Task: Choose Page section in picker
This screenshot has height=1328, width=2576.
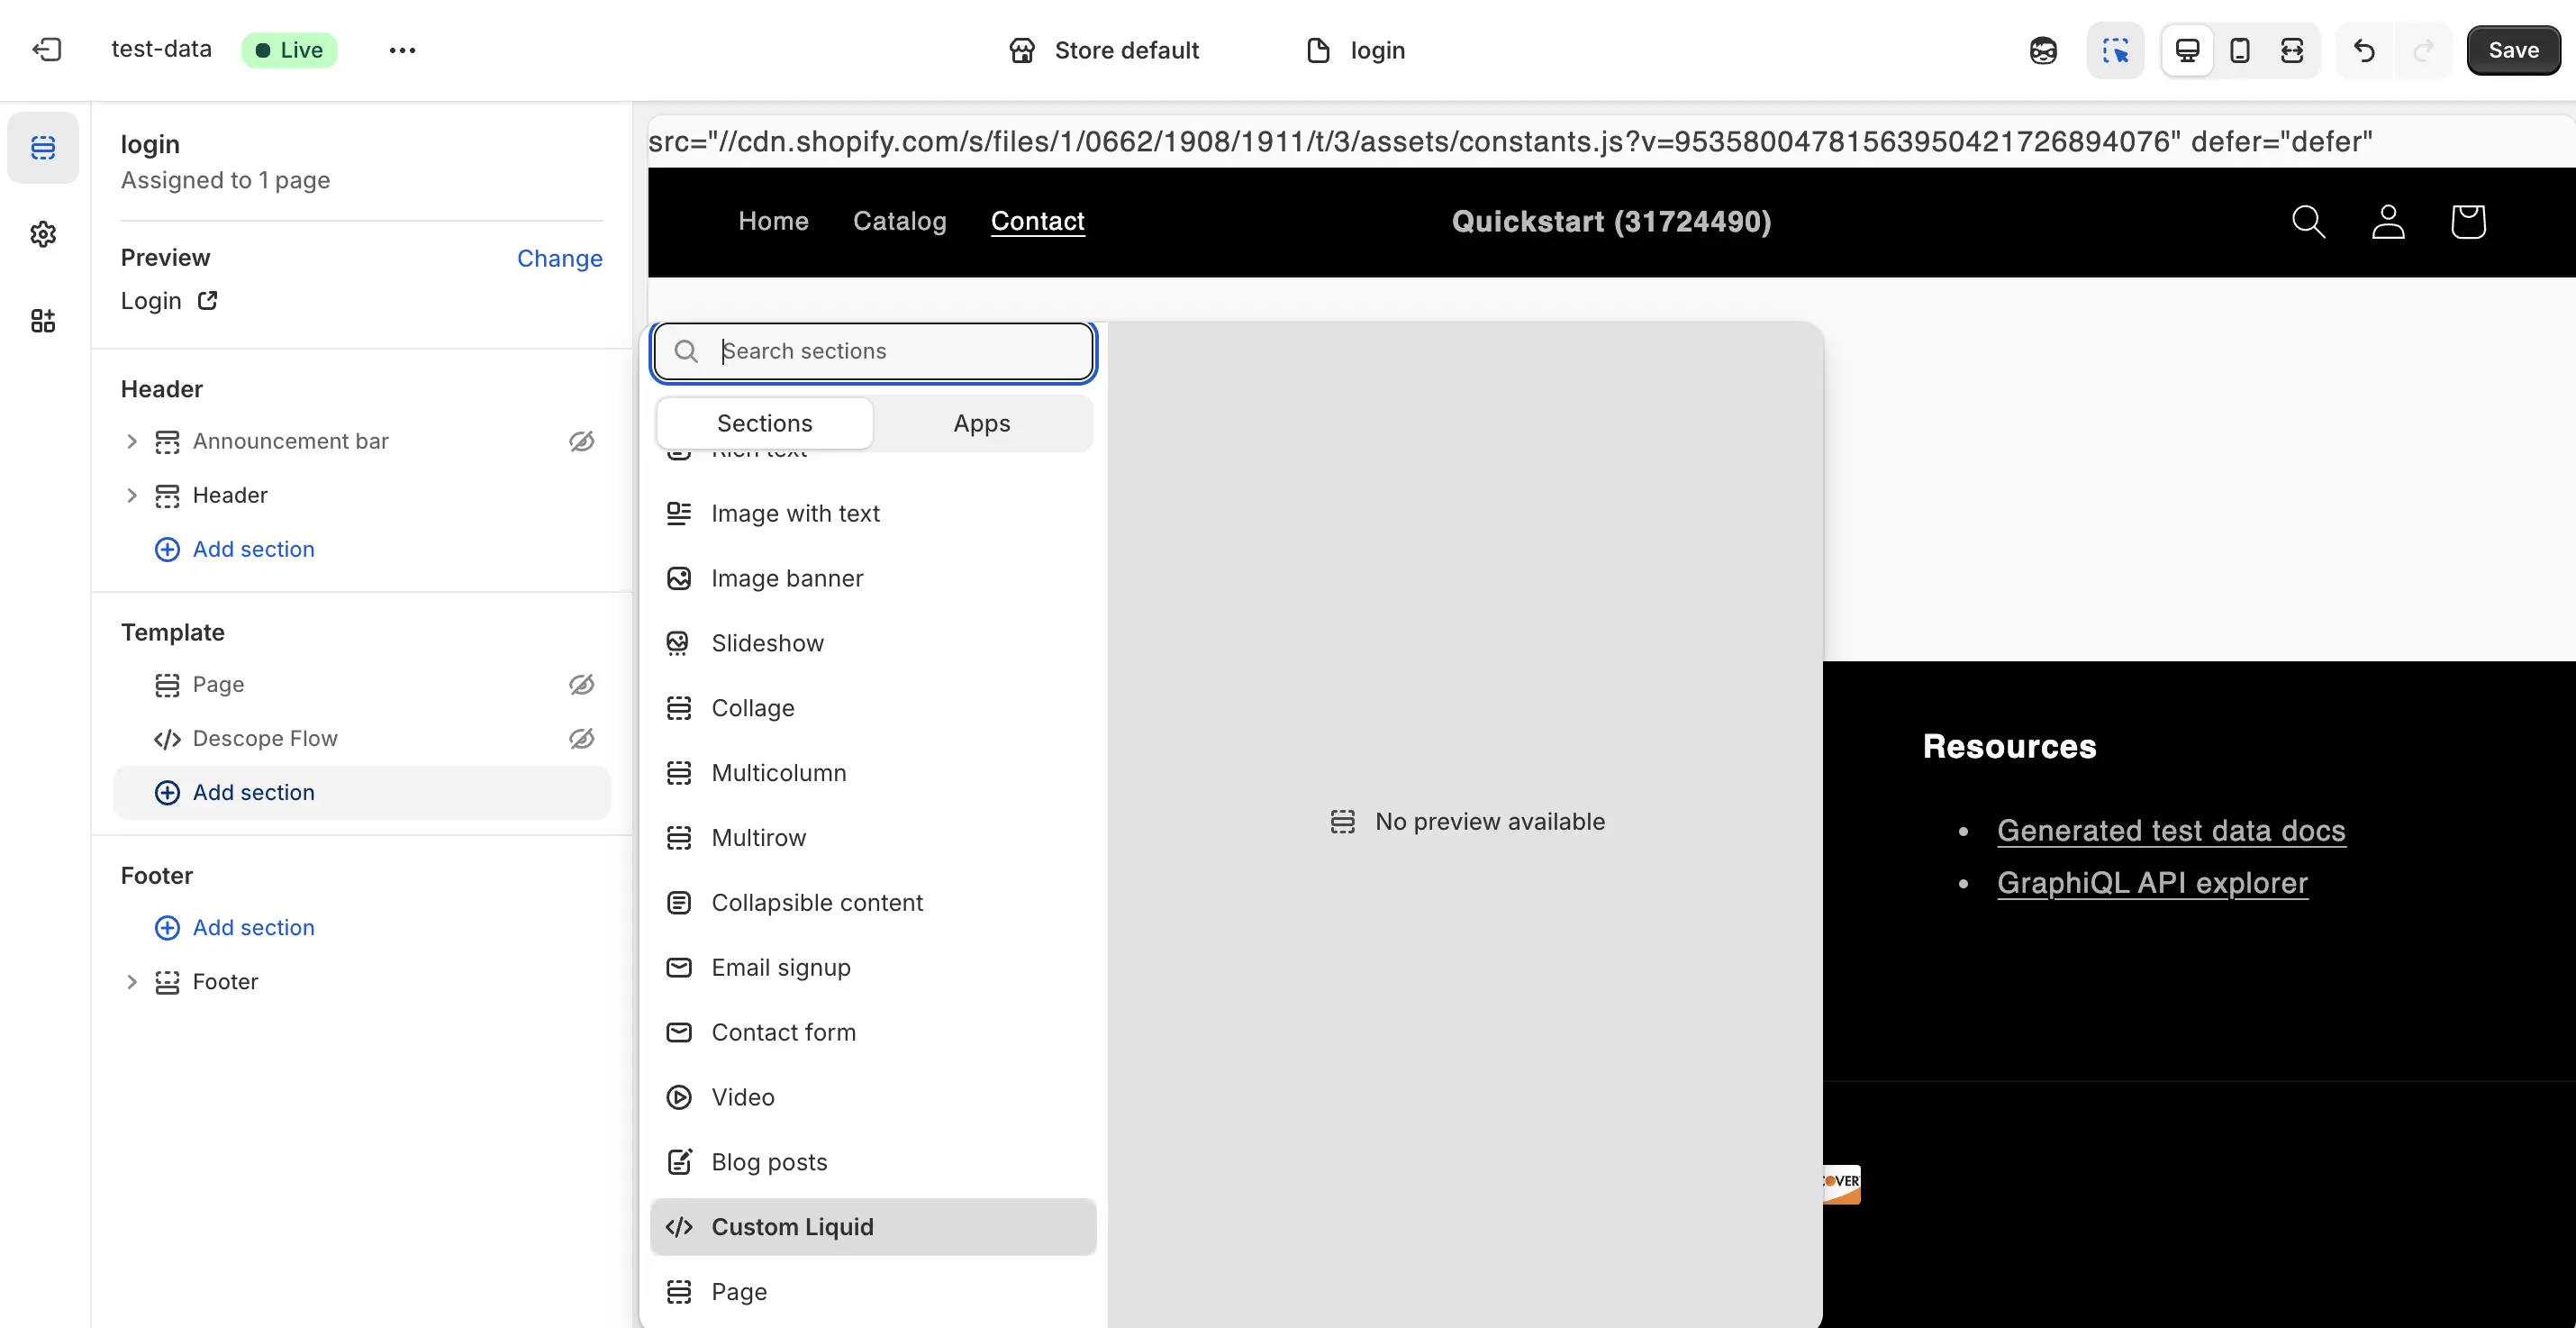Action: [x=873, y=1292]
